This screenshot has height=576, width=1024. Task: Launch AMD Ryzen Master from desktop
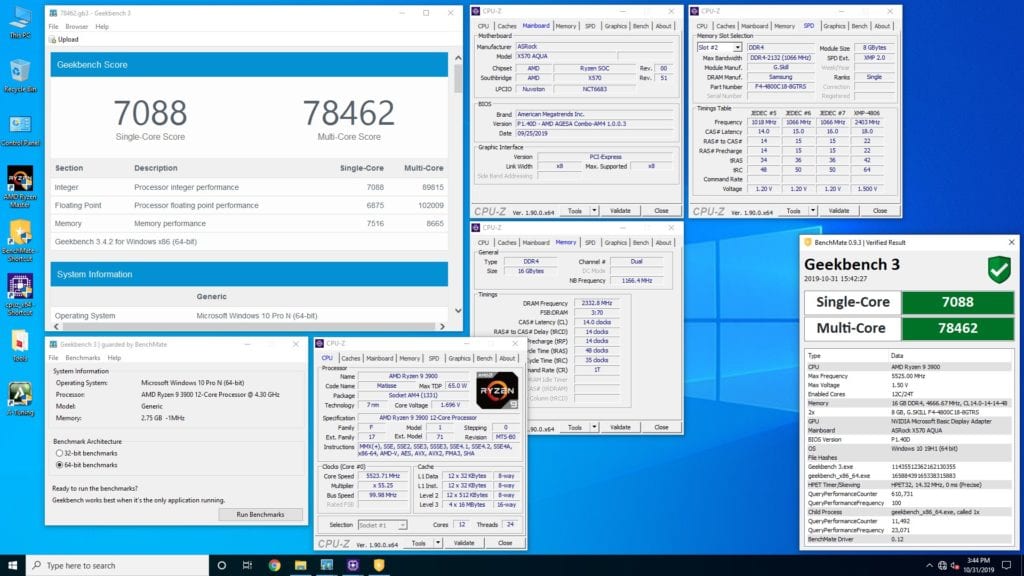point(20,186)
